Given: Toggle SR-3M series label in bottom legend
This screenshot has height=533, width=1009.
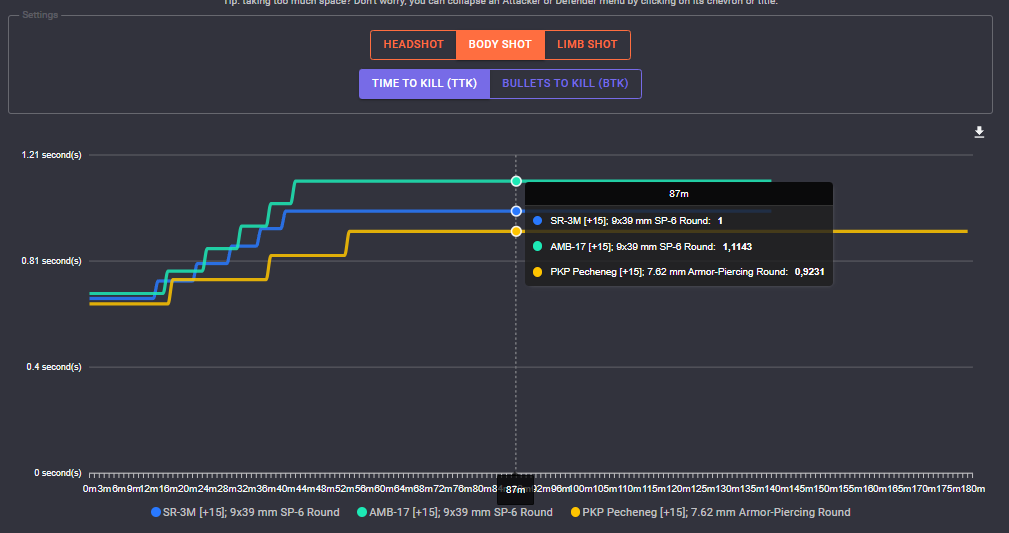Looking at the screenshot, I should coord(251,512).
